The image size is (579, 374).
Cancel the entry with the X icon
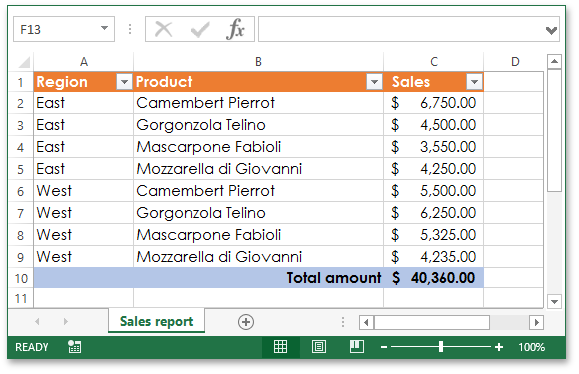coord(164,29)
